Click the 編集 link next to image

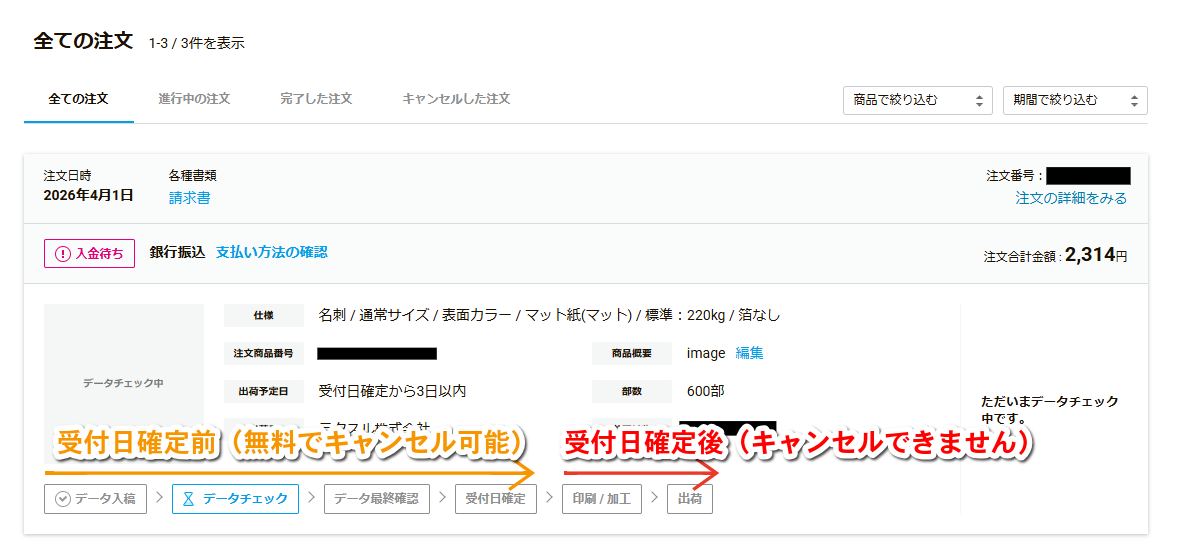point(749,353)
